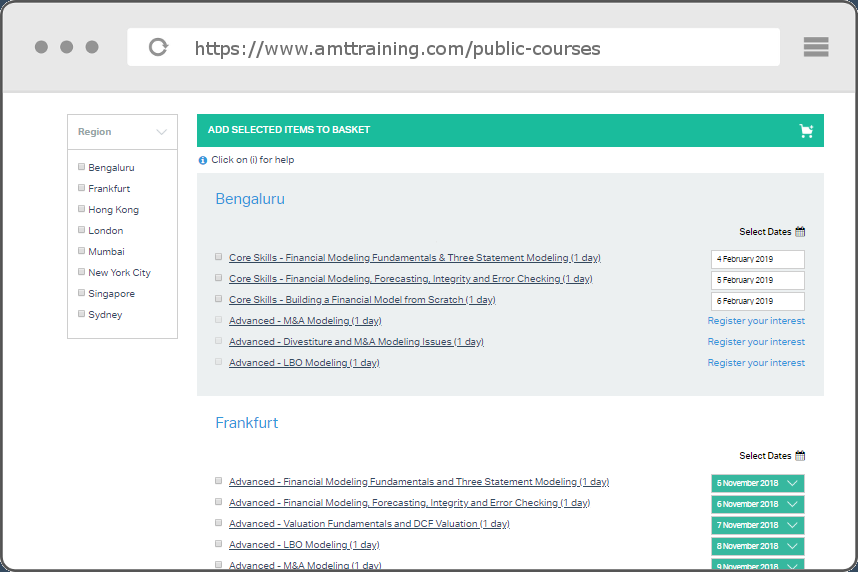This screenshot has width=858, height=572.
Task: Expand the 8 November 2018 date dropdown
Action: [x=792, y=546]
